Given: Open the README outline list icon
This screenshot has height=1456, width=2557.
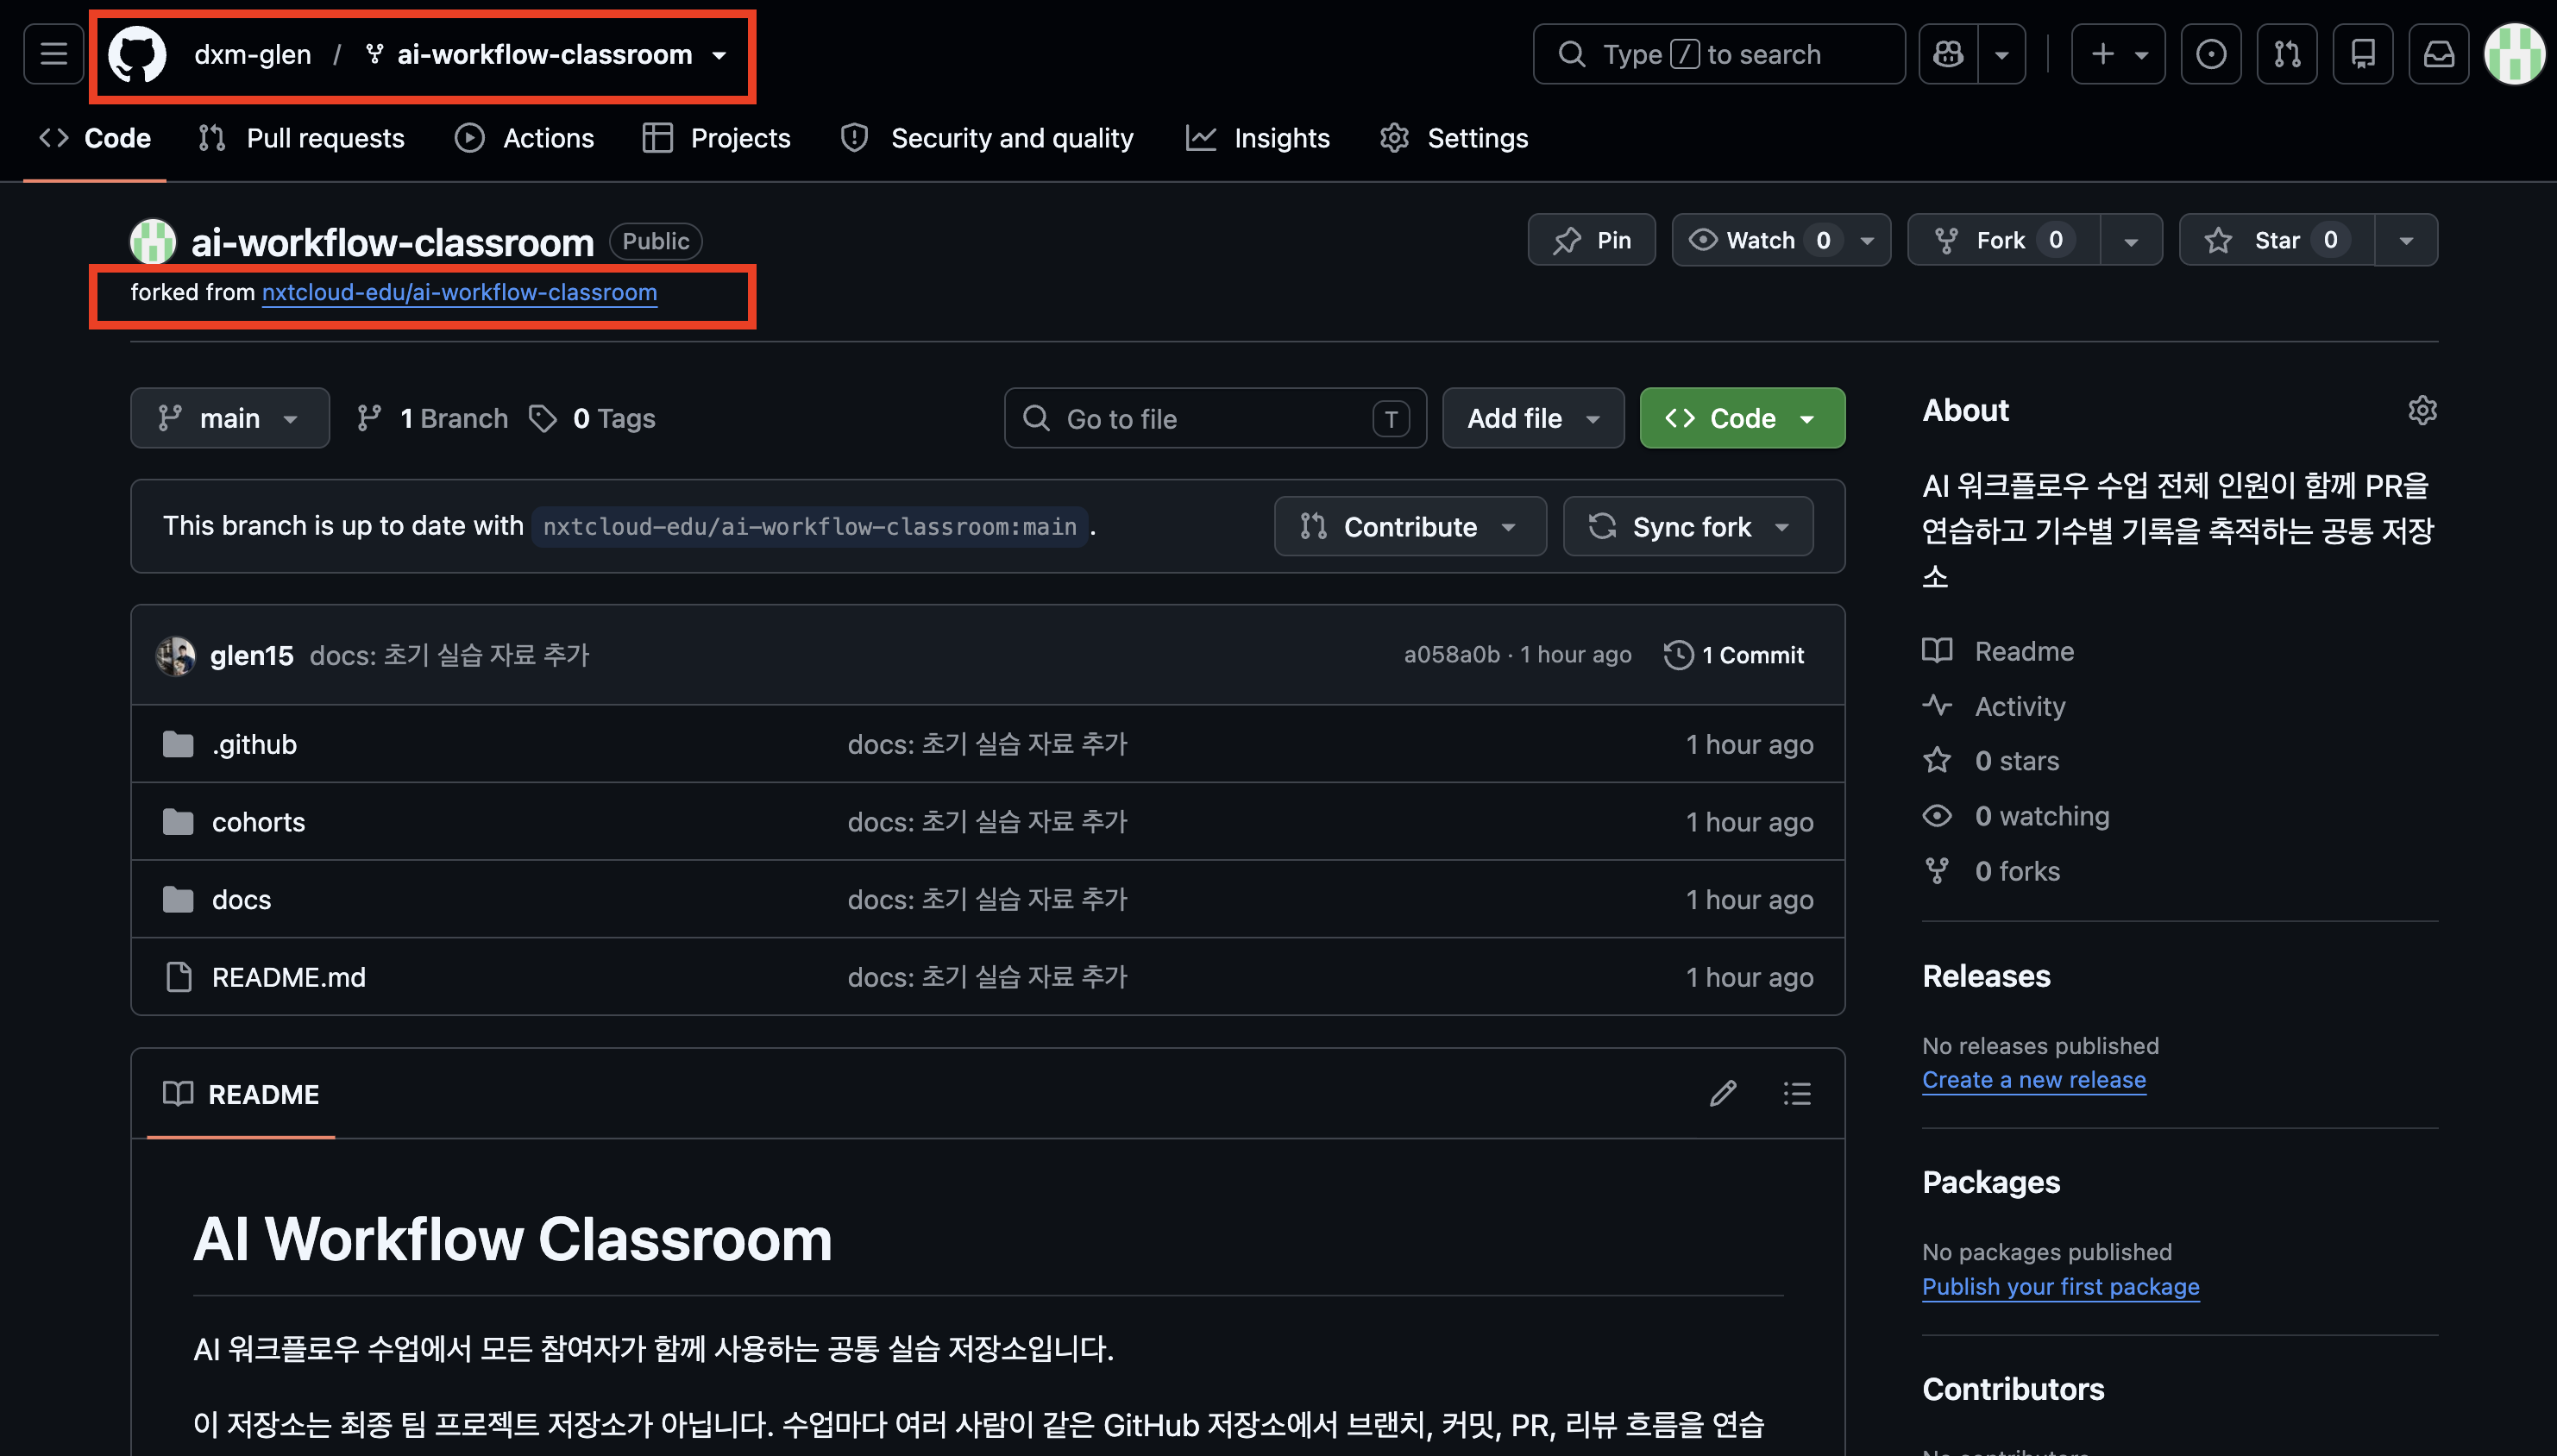Looking at the screenshot, I should pos(1797,1094).
